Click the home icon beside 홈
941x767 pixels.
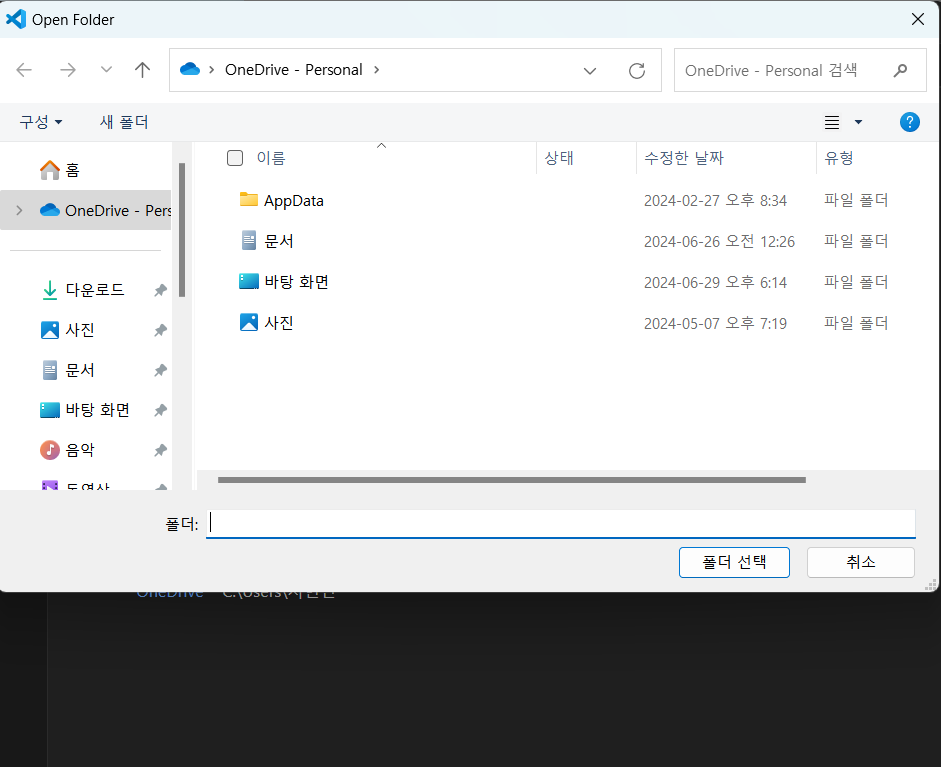50,170
